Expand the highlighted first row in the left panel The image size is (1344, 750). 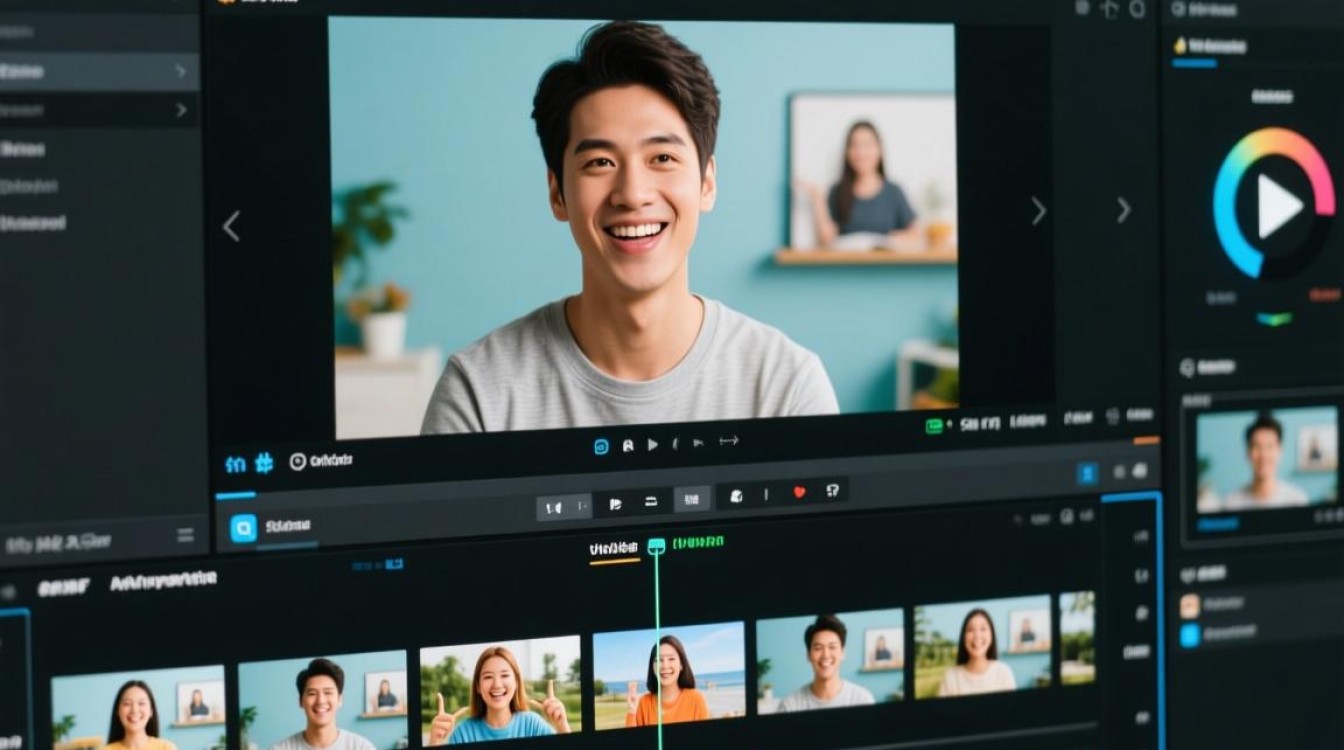pyautogui.click(x=180, y=71)
